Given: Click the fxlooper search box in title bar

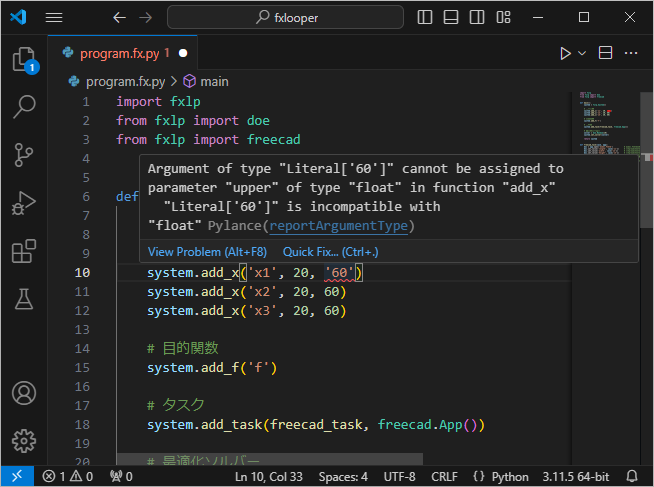Looking at the screenshot, I should pyautogui.click(x=285, y=17).
